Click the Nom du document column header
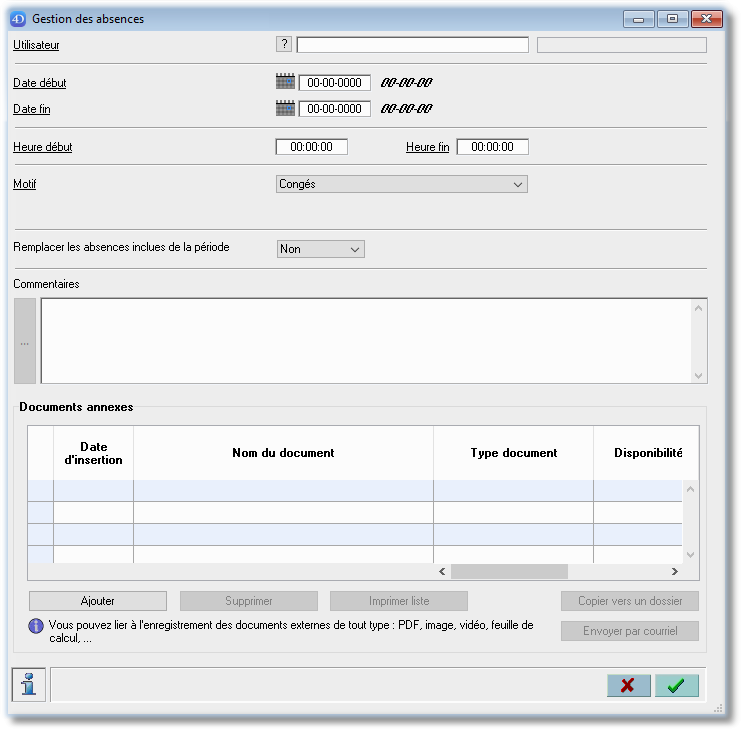Screen dimensions: 745x731 point(283,453)
